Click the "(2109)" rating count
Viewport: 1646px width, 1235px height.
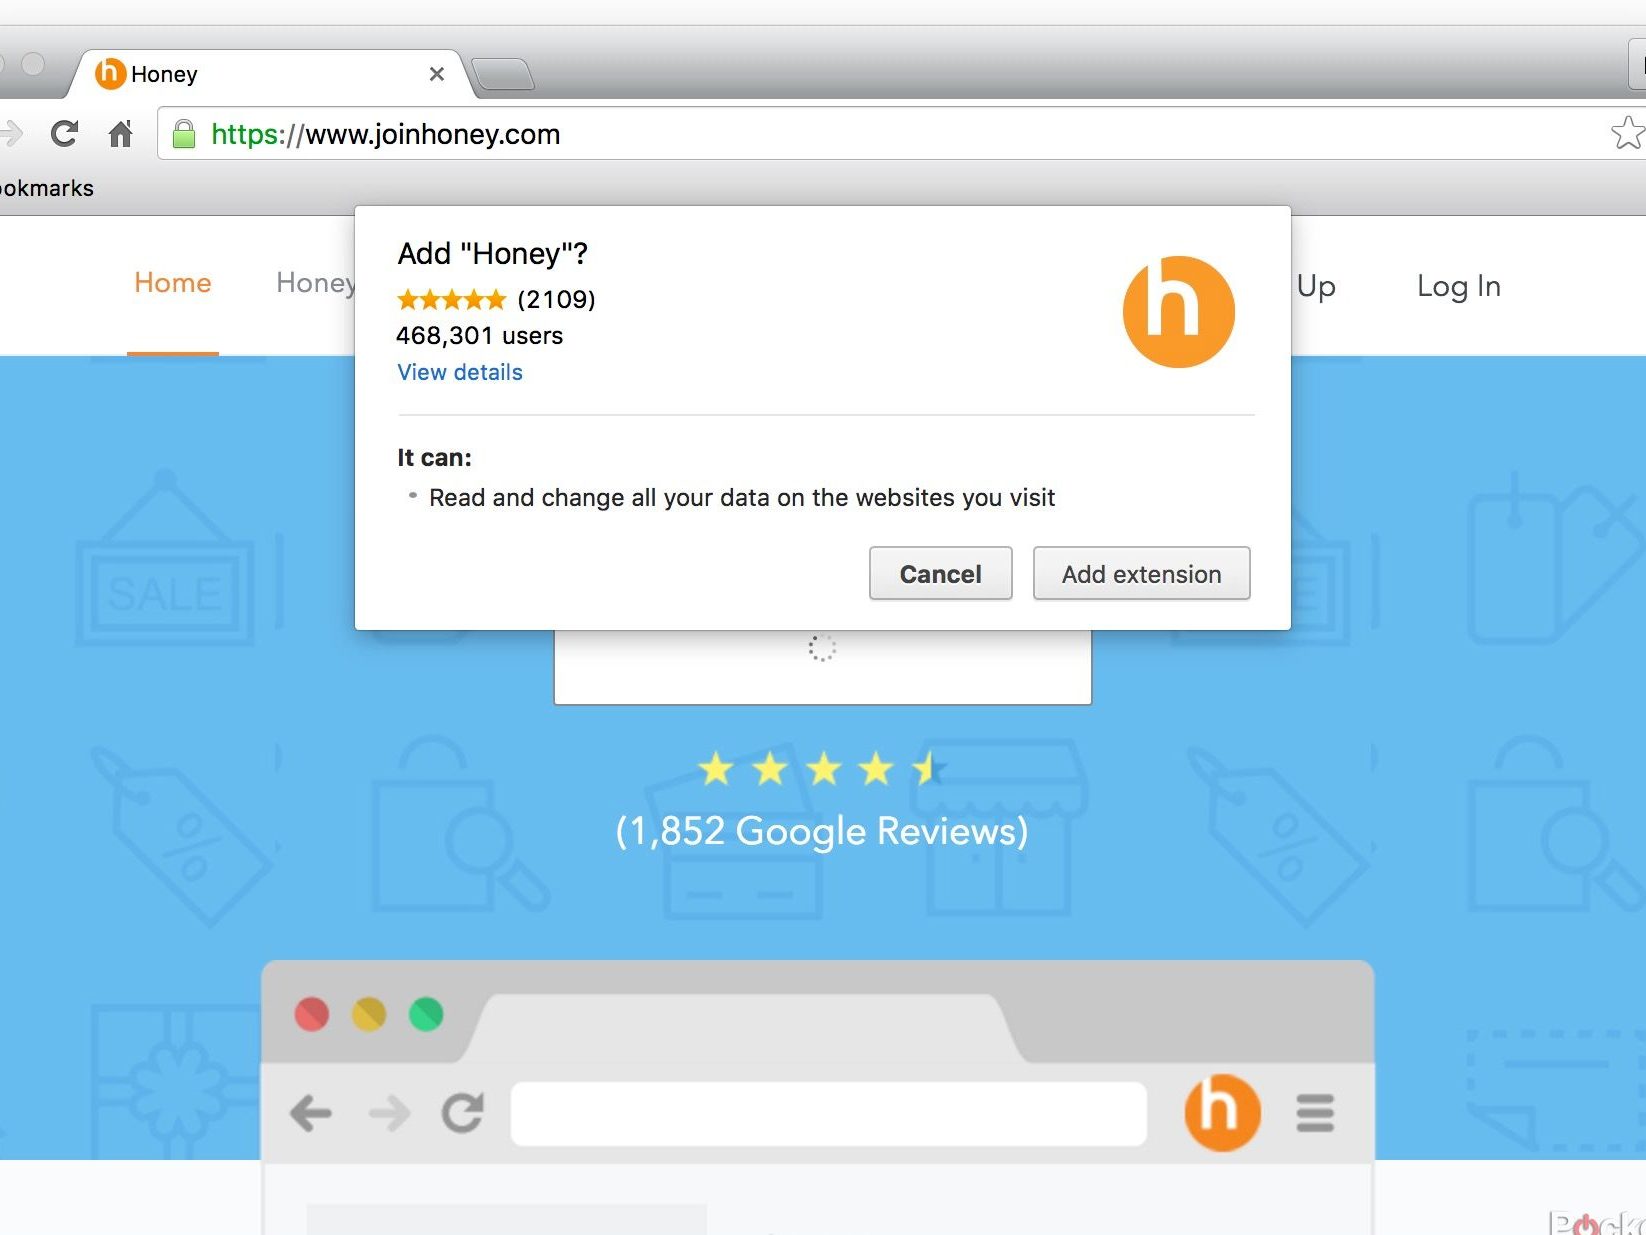(x=556, y=299)
